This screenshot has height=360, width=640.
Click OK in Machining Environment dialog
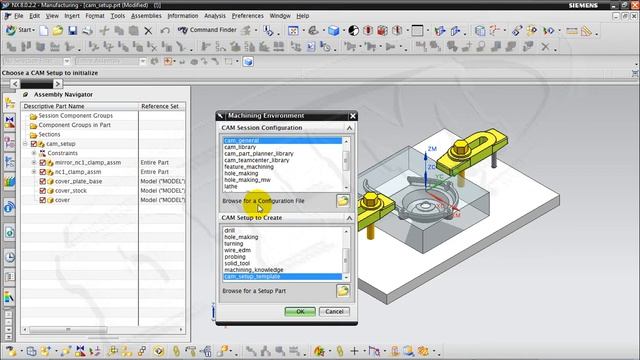pyautogui.click(x=300, y=311)
